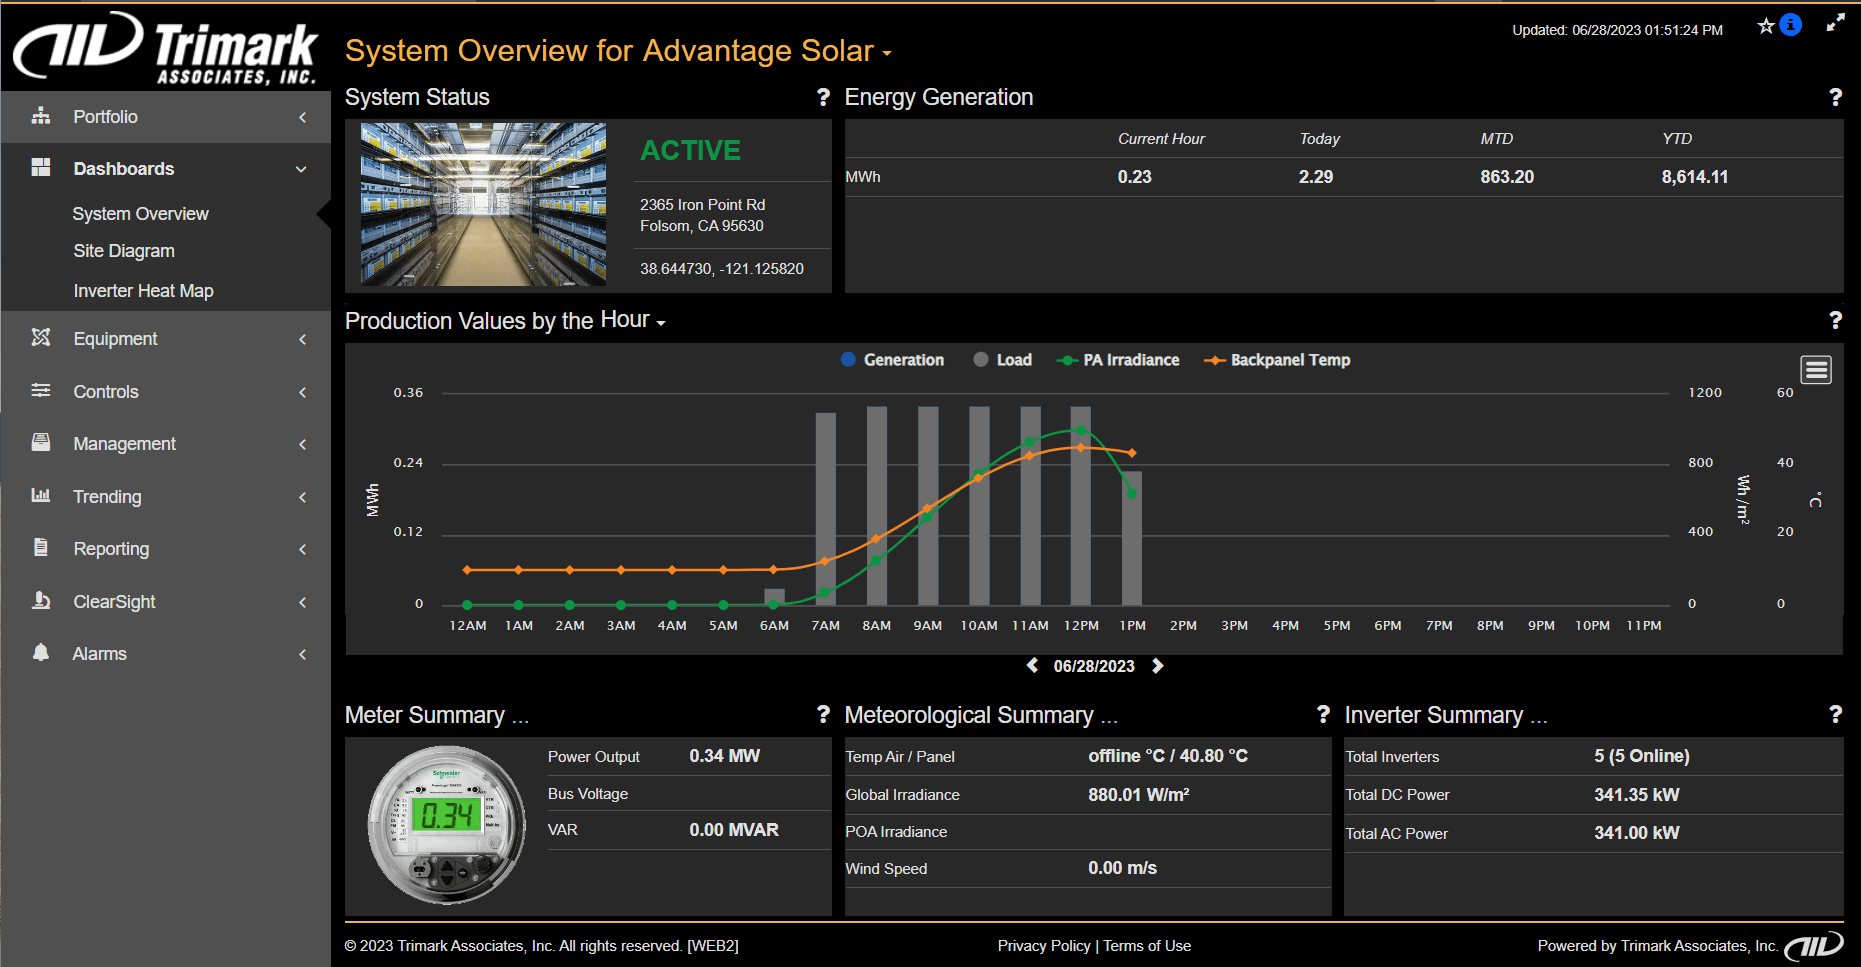Image resolution: width=1861 pixels, height=967 pixels.
Task: Click the Trending chart sidebar icon
Action: click(x=41, y=496)
